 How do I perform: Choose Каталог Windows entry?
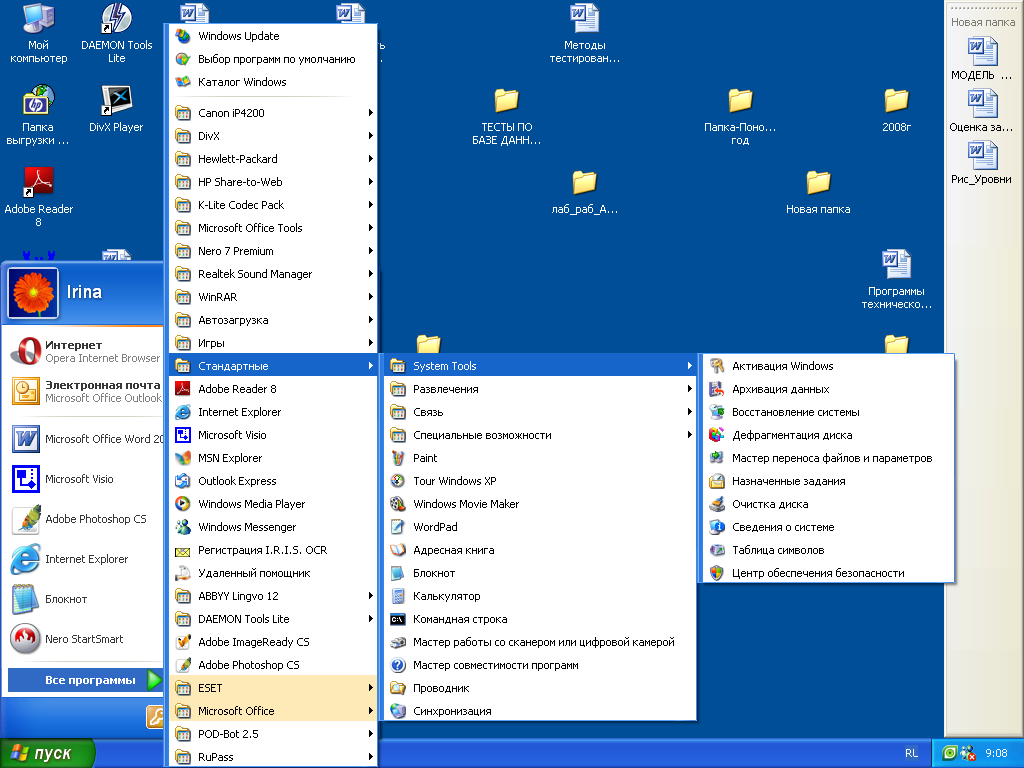coord(273,82)
